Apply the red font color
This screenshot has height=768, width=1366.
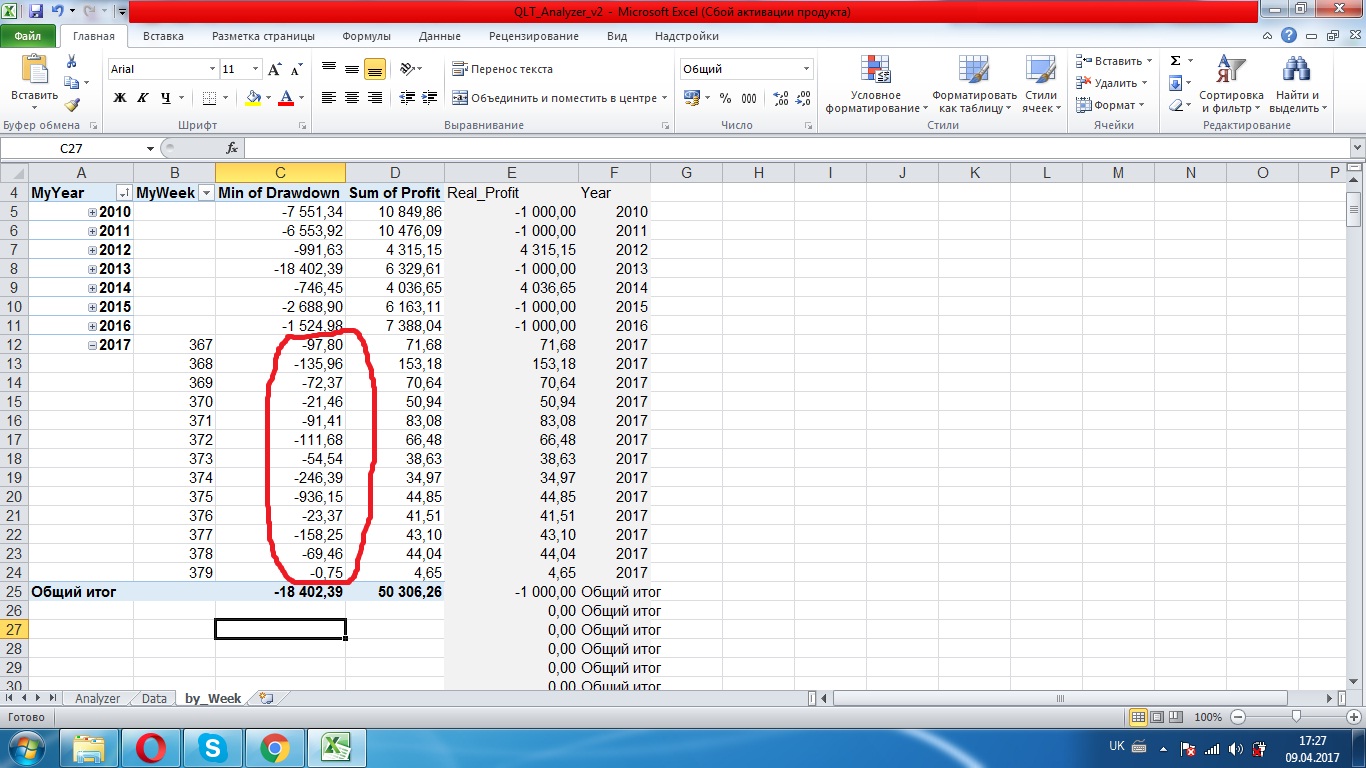(x=286, y=98)
